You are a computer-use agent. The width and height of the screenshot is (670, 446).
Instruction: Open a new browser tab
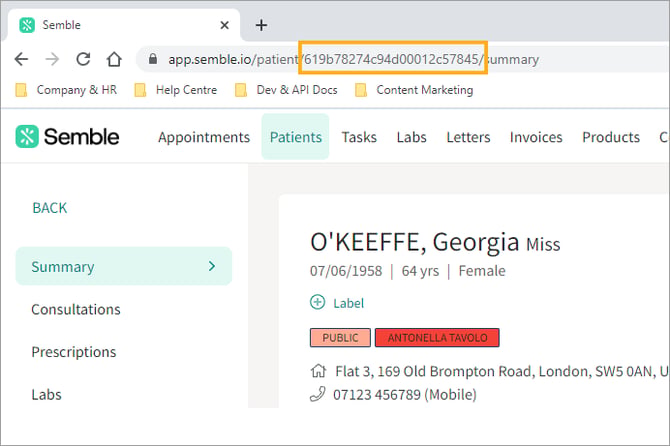pos(261,25)
